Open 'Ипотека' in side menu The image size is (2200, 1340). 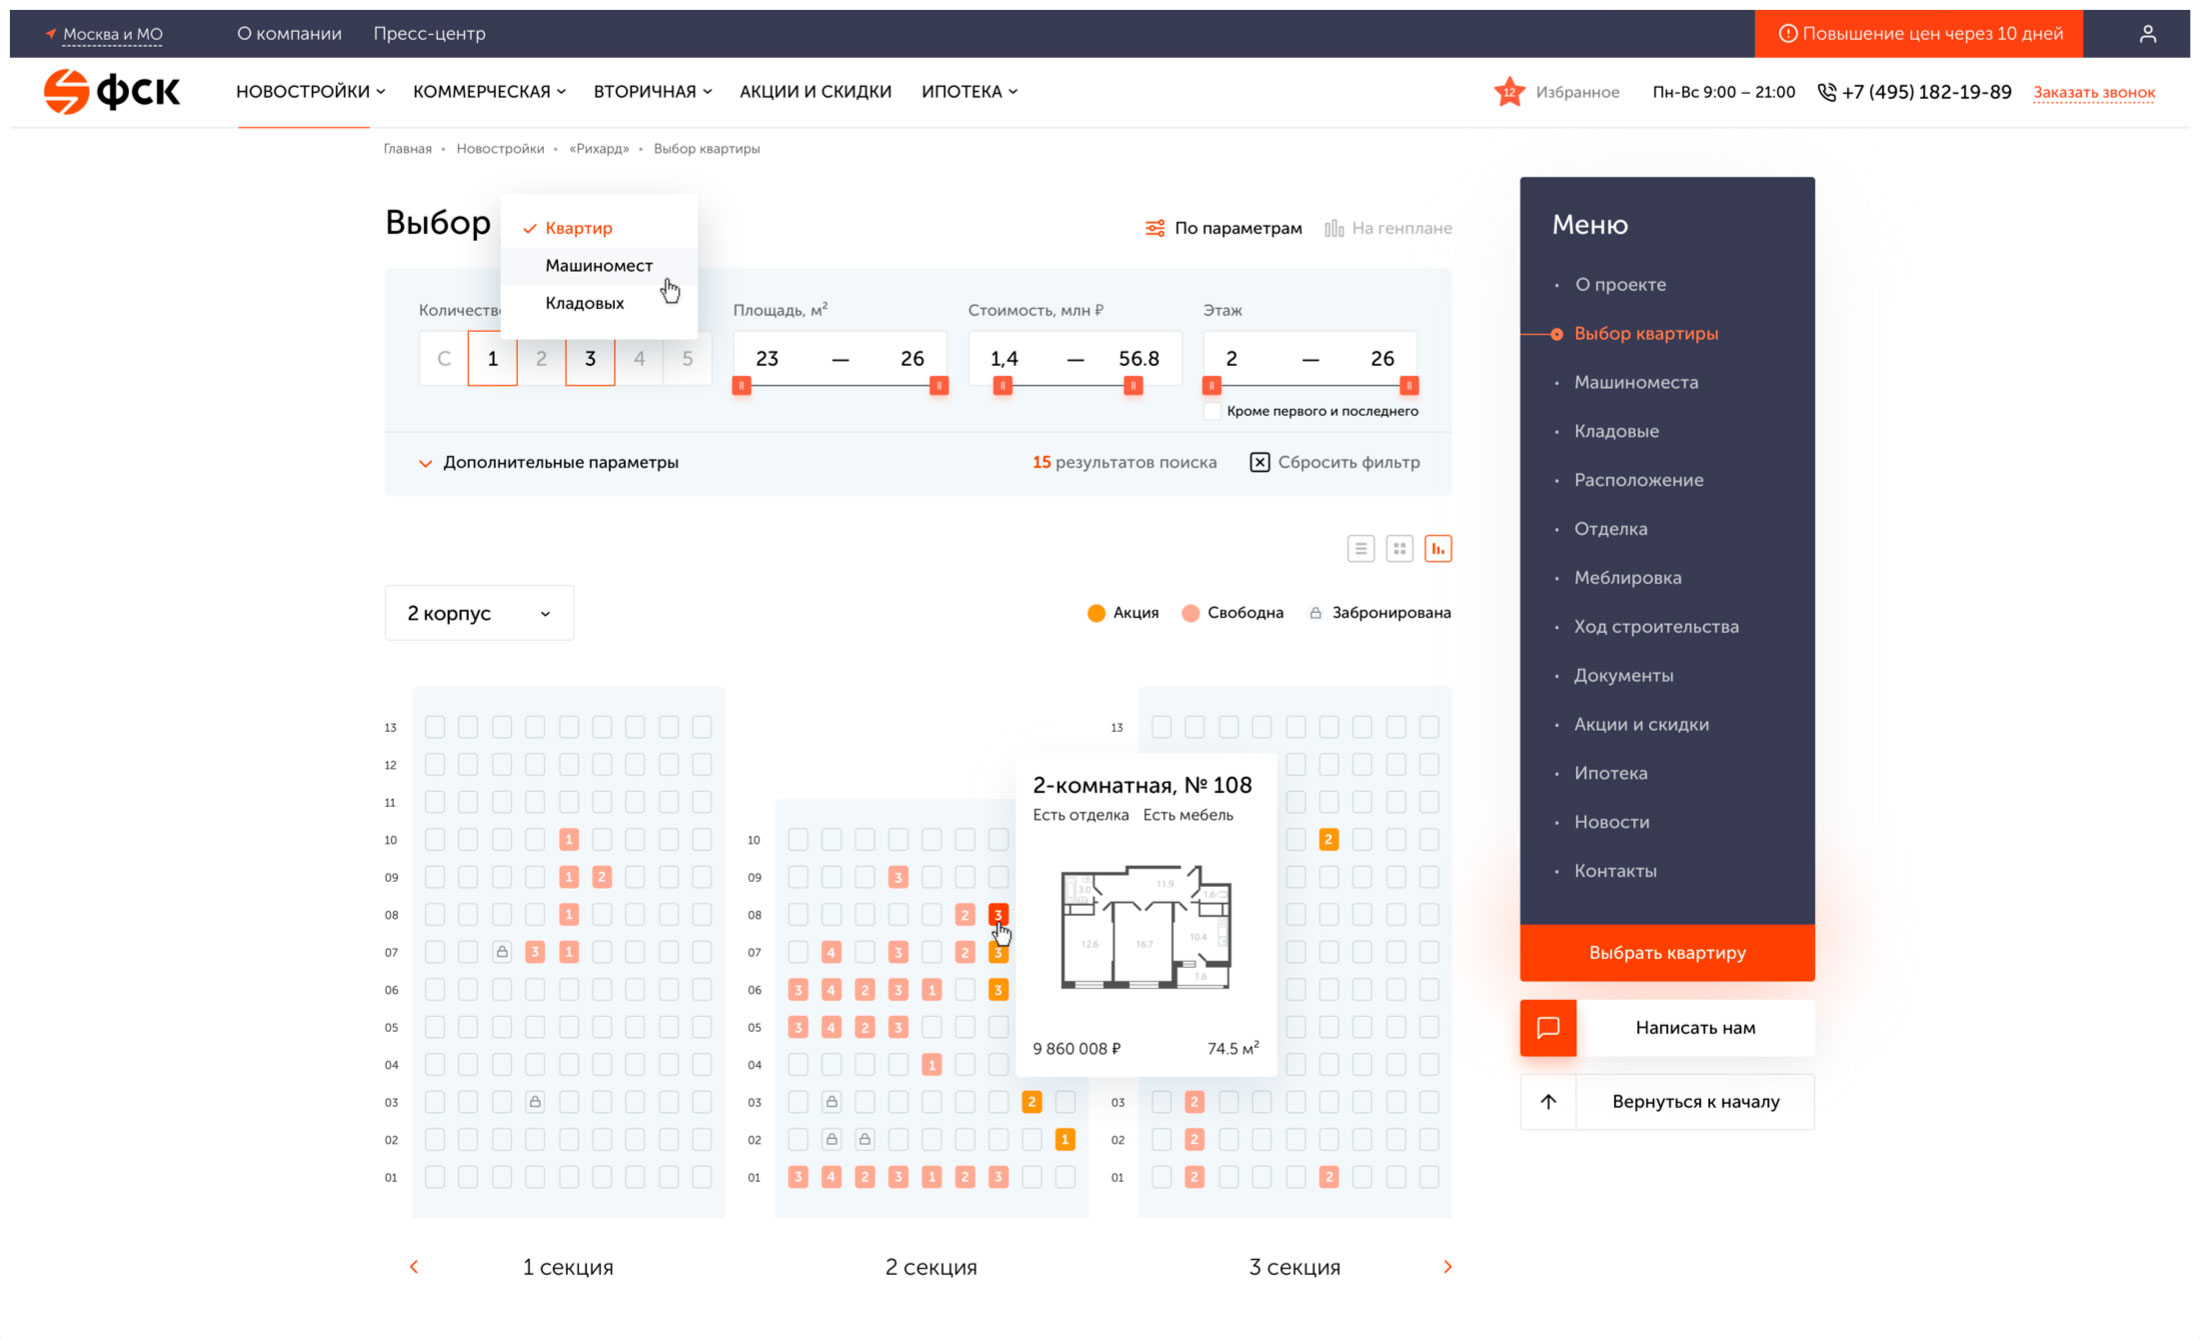(x=1610, y=773)
